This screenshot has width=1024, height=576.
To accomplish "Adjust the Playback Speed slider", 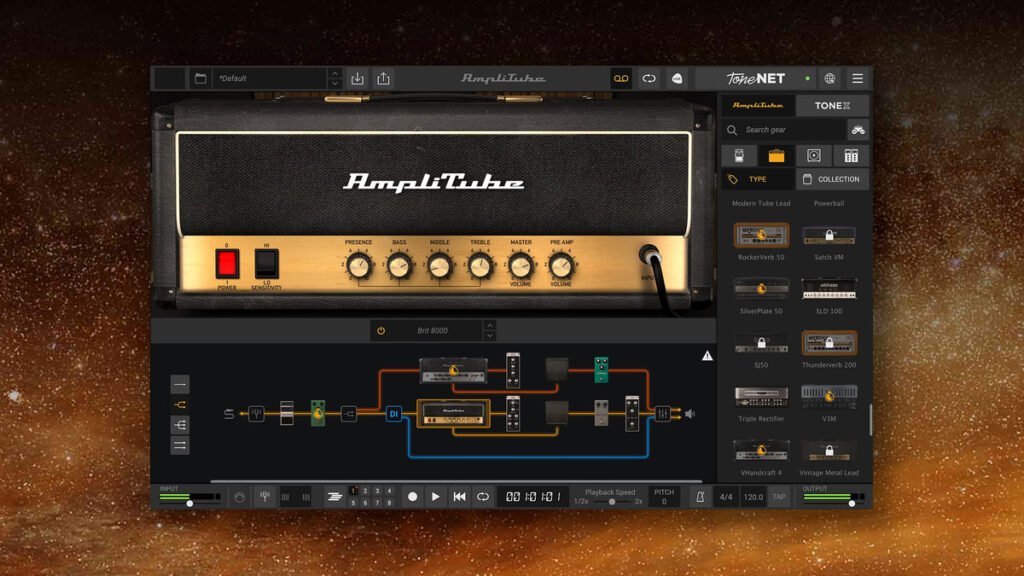I will point(614,500).
